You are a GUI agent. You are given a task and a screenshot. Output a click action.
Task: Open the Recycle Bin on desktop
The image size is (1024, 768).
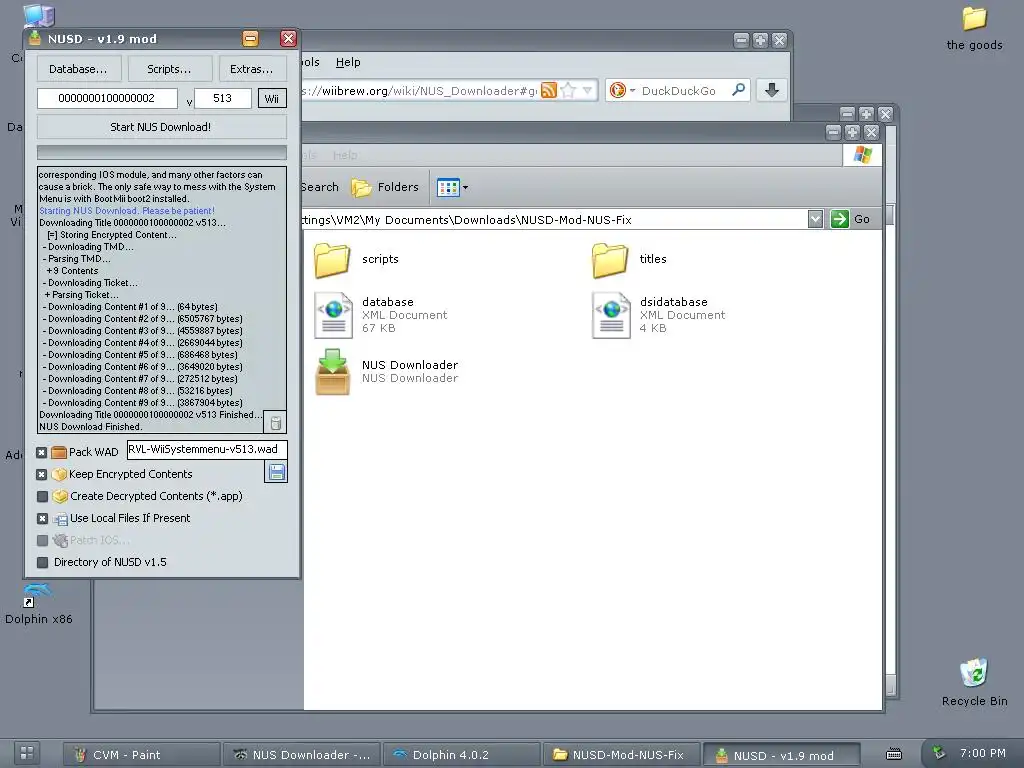(974, 682)
